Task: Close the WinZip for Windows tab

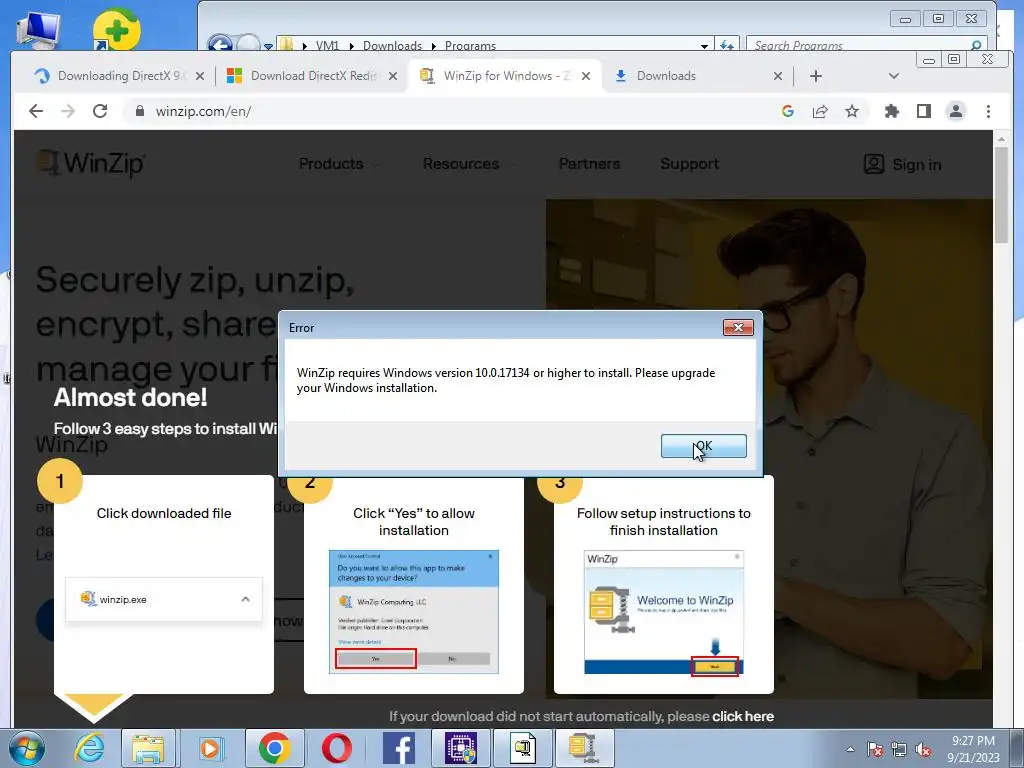Action: click(x=586, y=76)
